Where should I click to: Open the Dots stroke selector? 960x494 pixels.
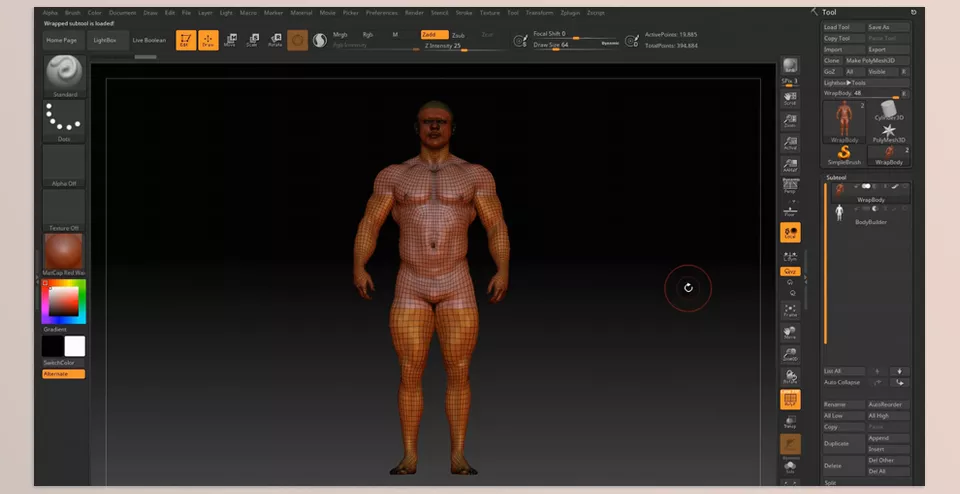click(64, 121)
